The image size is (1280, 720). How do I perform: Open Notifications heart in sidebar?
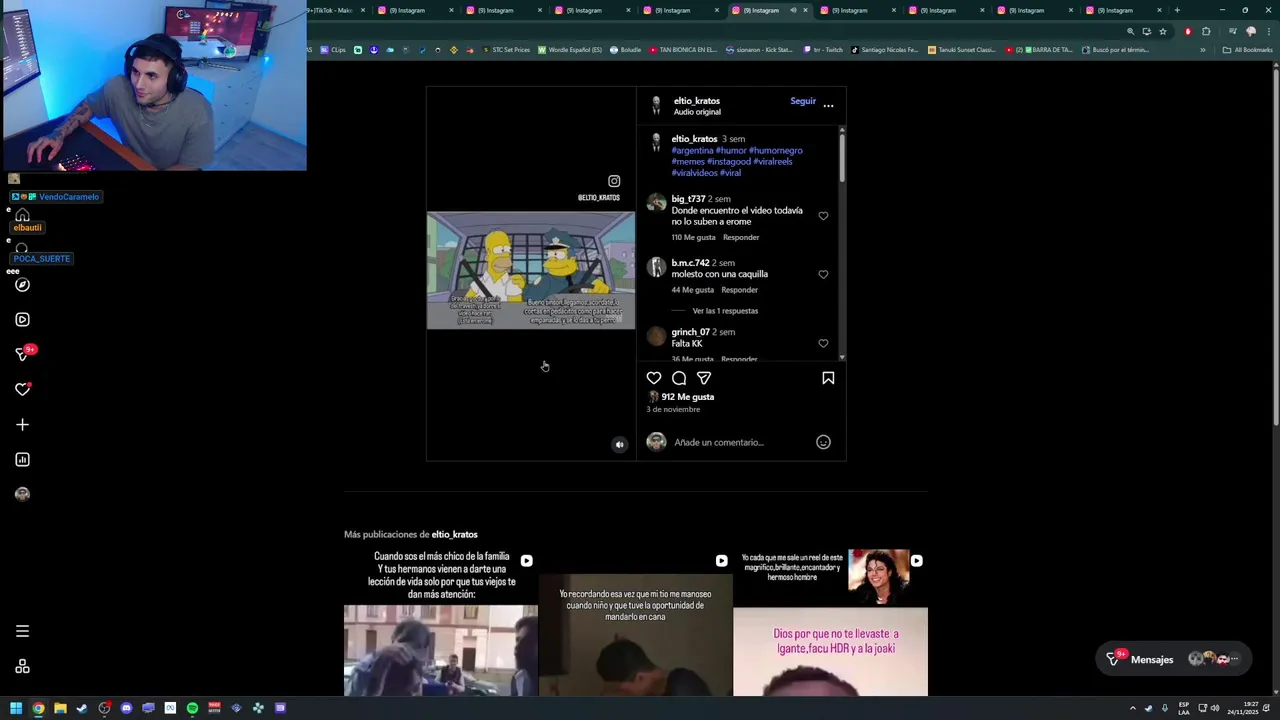click(22, 390)
